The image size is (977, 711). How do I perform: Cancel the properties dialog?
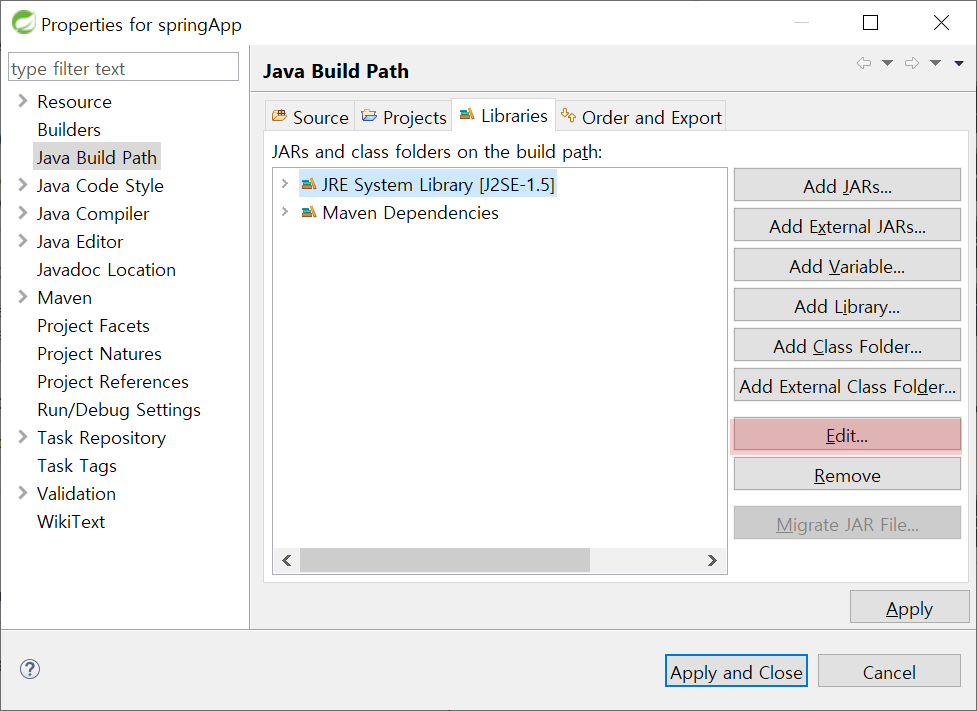tap(889, 671)
